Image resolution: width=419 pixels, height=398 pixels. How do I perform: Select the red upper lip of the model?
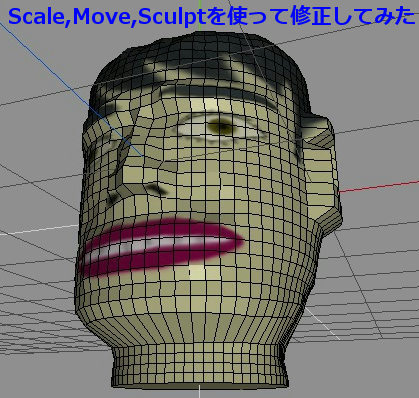[x=160, y=232]
